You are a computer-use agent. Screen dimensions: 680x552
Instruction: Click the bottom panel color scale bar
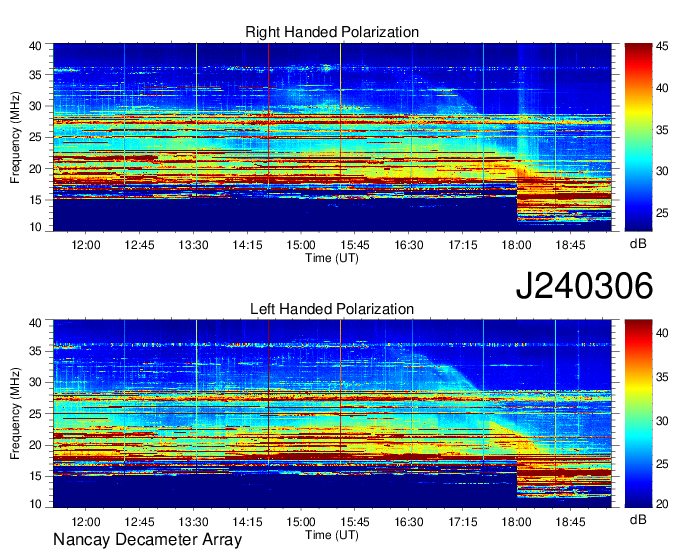click(638, 414)
